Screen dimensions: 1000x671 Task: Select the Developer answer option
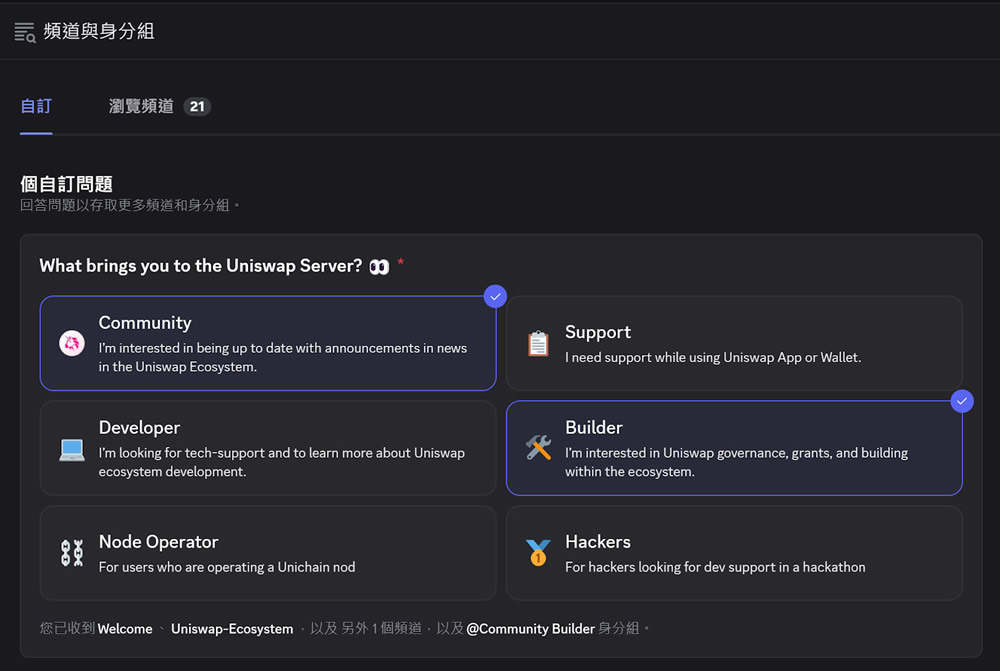pyautogui.click(x=268, y=448)
